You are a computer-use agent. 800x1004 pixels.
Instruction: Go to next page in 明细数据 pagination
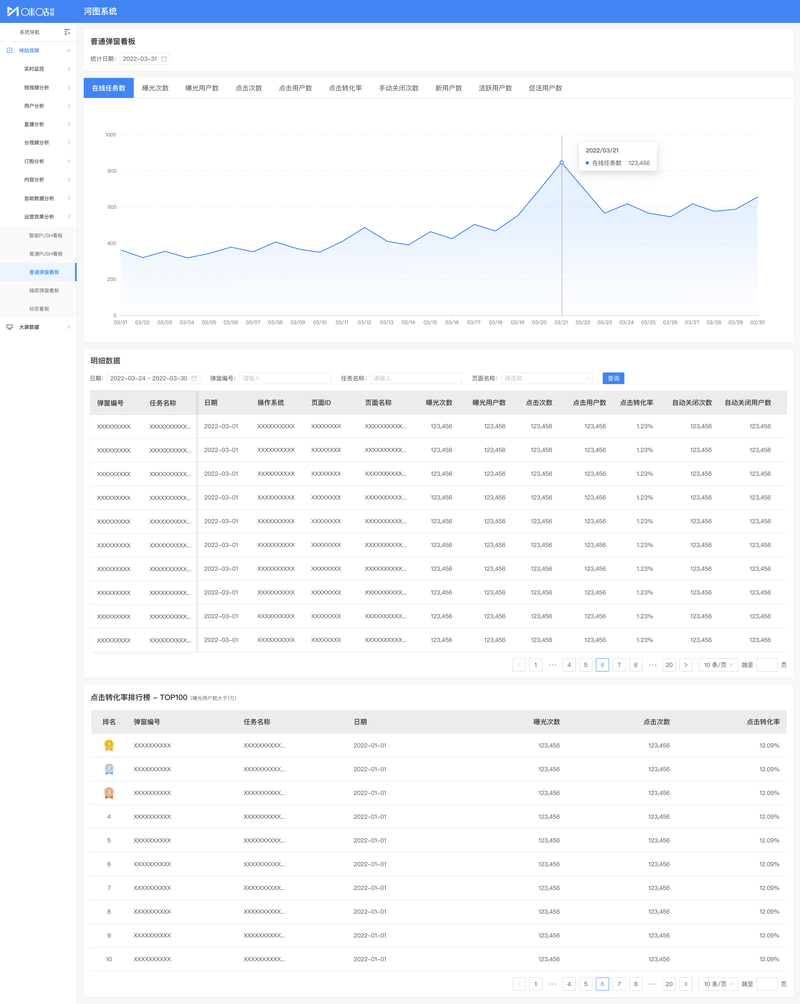coord(686,665)
